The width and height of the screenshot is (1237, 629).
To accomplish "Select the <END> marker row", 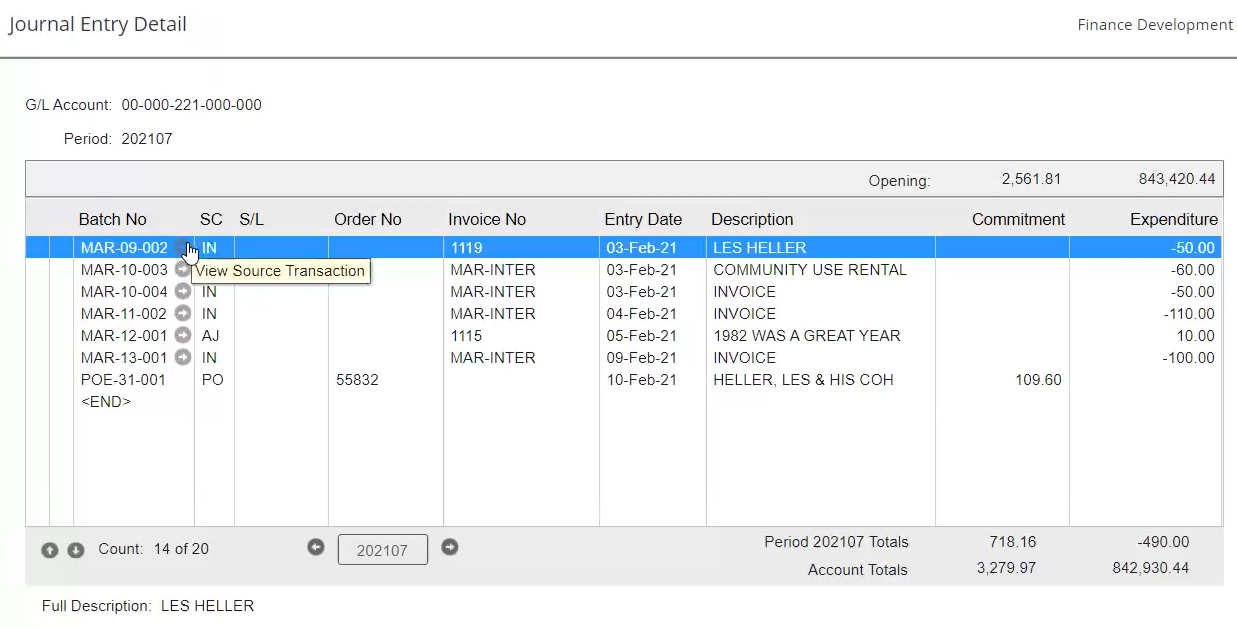I will point(106,402).
